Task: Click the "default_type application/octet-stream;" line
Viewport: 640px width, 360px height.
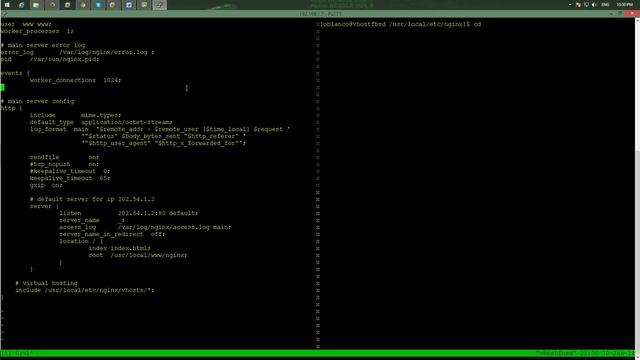Action: tap(101, 122)
